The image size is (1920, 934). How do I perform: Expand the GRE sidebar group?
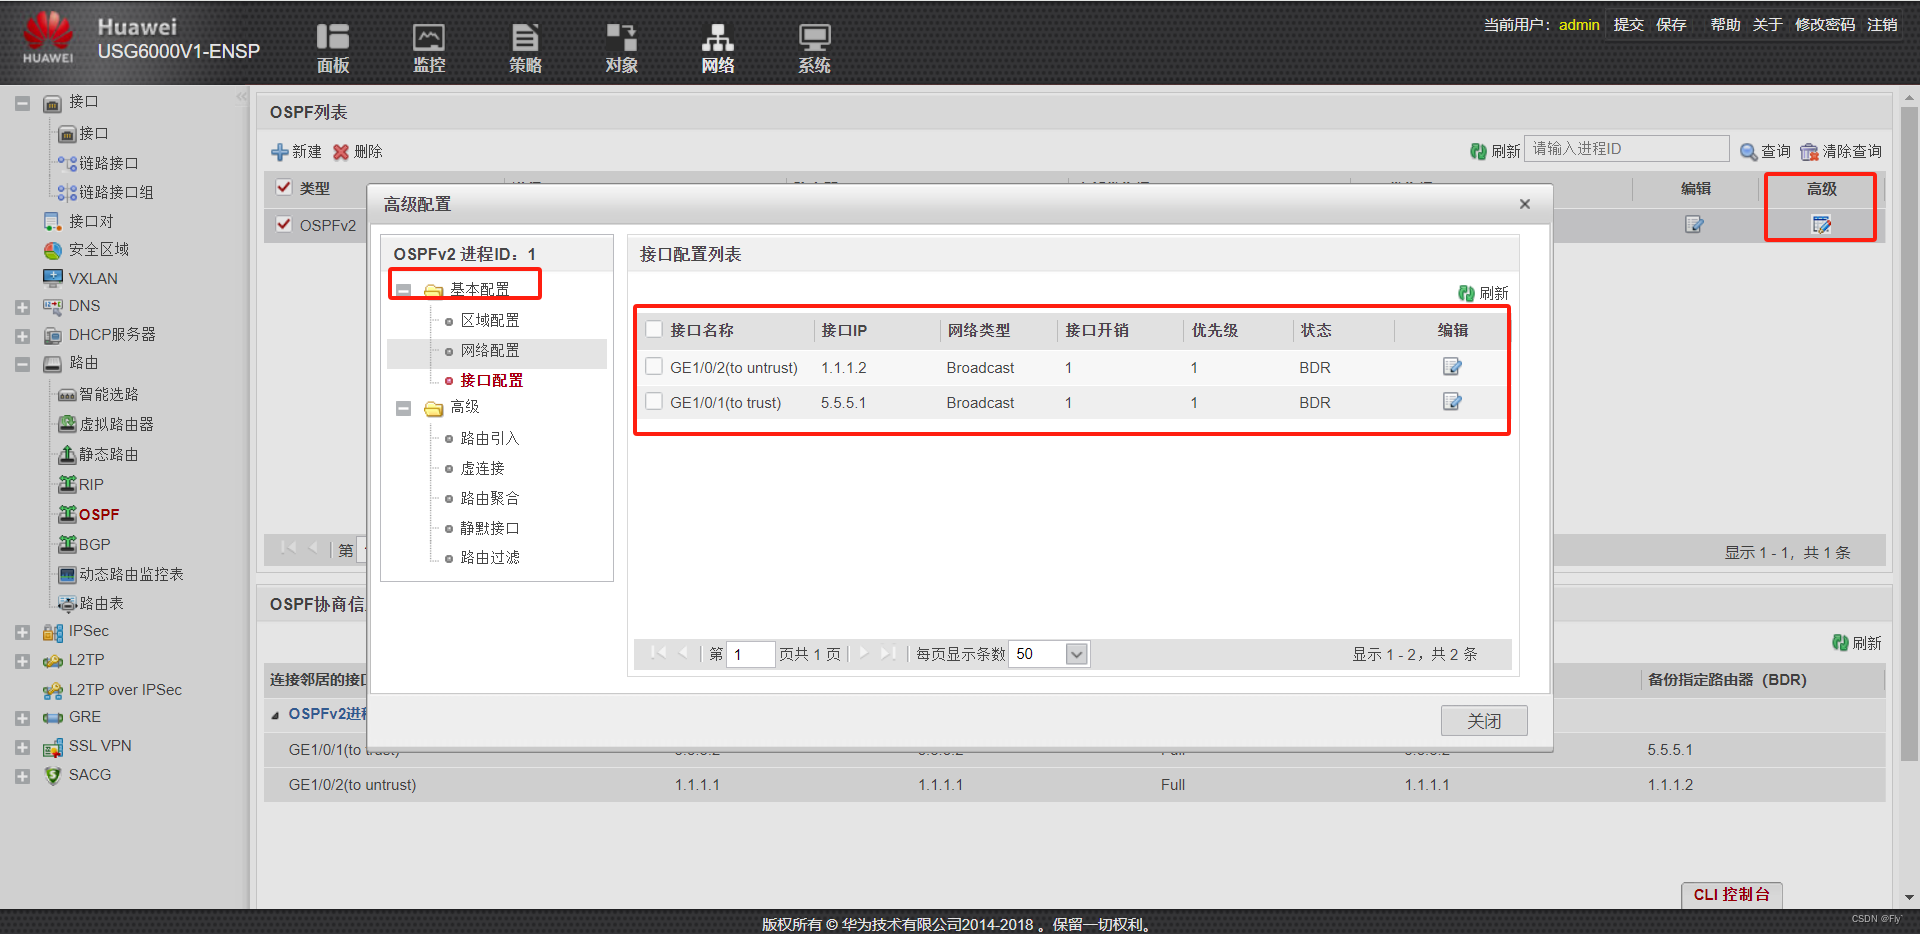[x=22, y=718]
